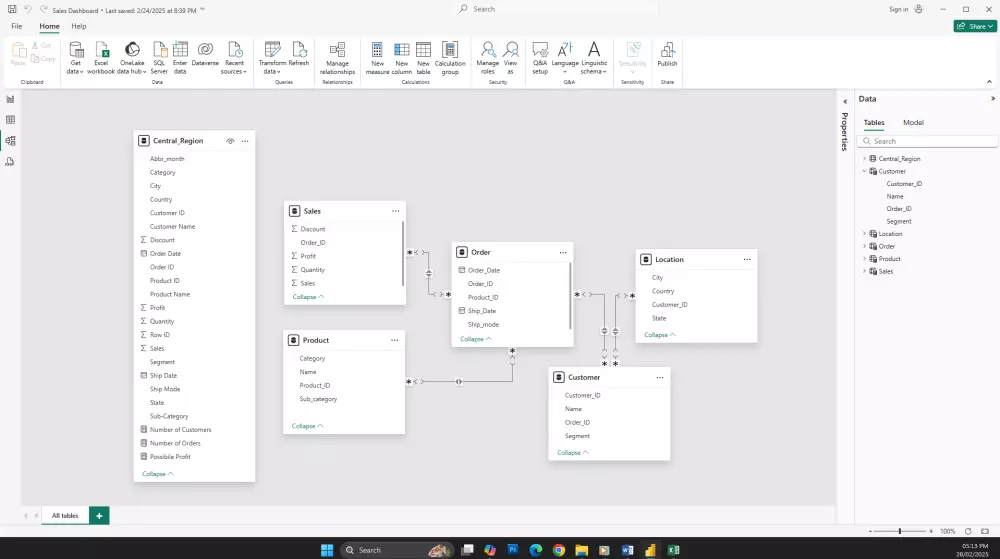
Task: Open the Q&A setup
Action: coord(540,58)
